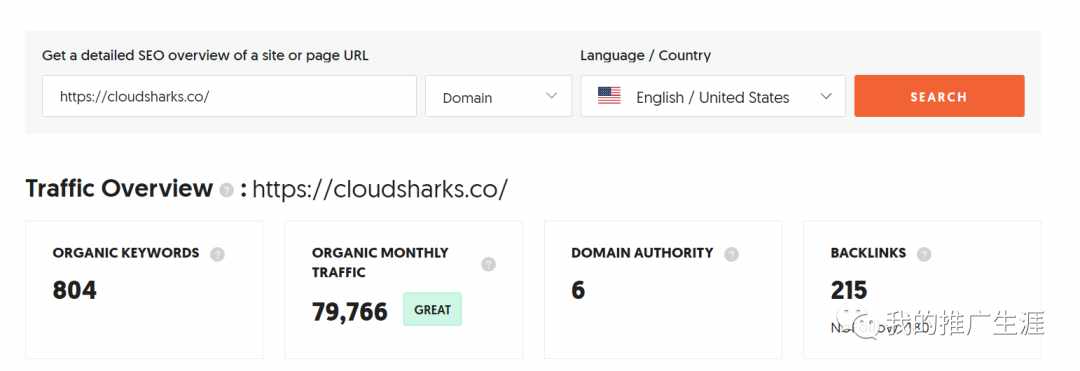1080x371 pixels.
Task: Click the 79,766 monthly traffic value
Action: point(350,312)
